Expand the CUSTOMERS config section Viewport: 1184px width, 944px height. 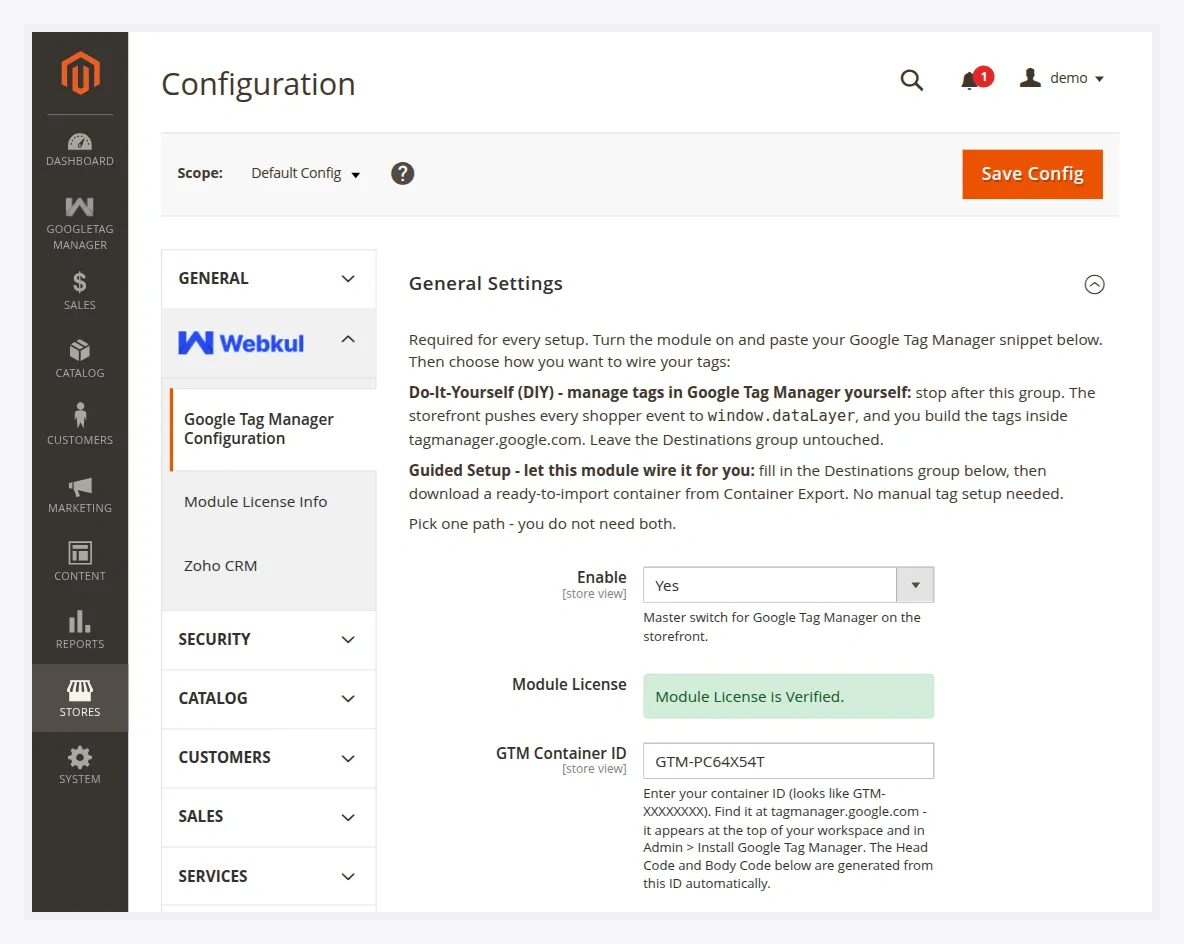pos(269,757)
